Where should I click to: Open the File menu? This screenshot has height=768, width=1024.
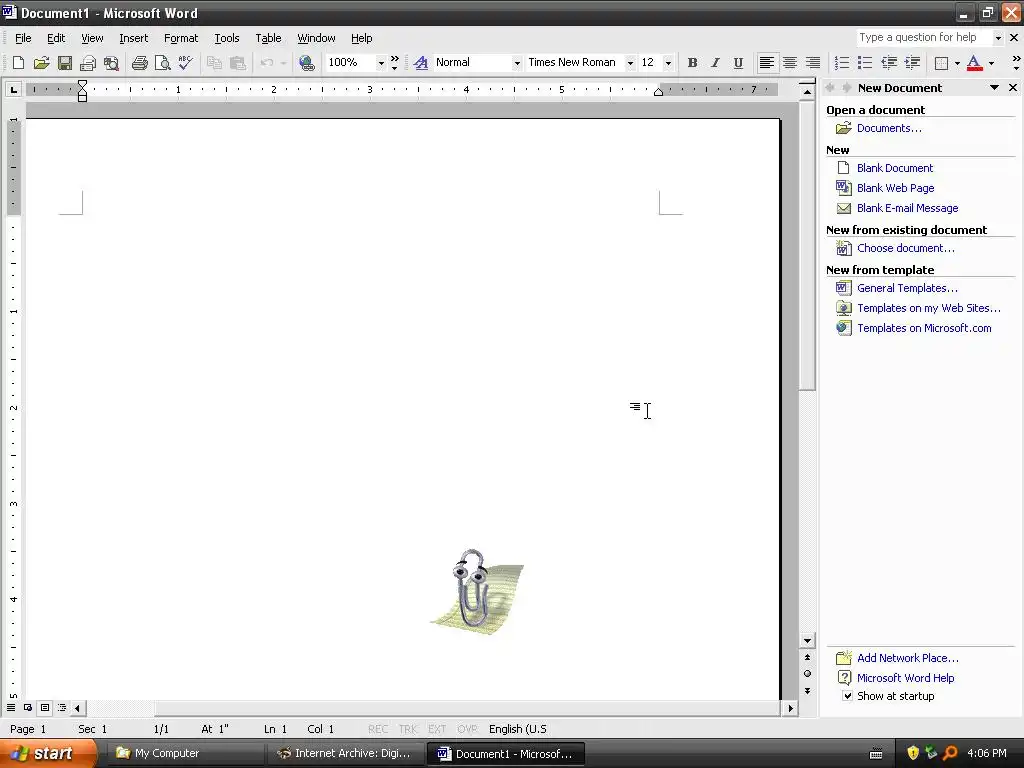point(23,39)
